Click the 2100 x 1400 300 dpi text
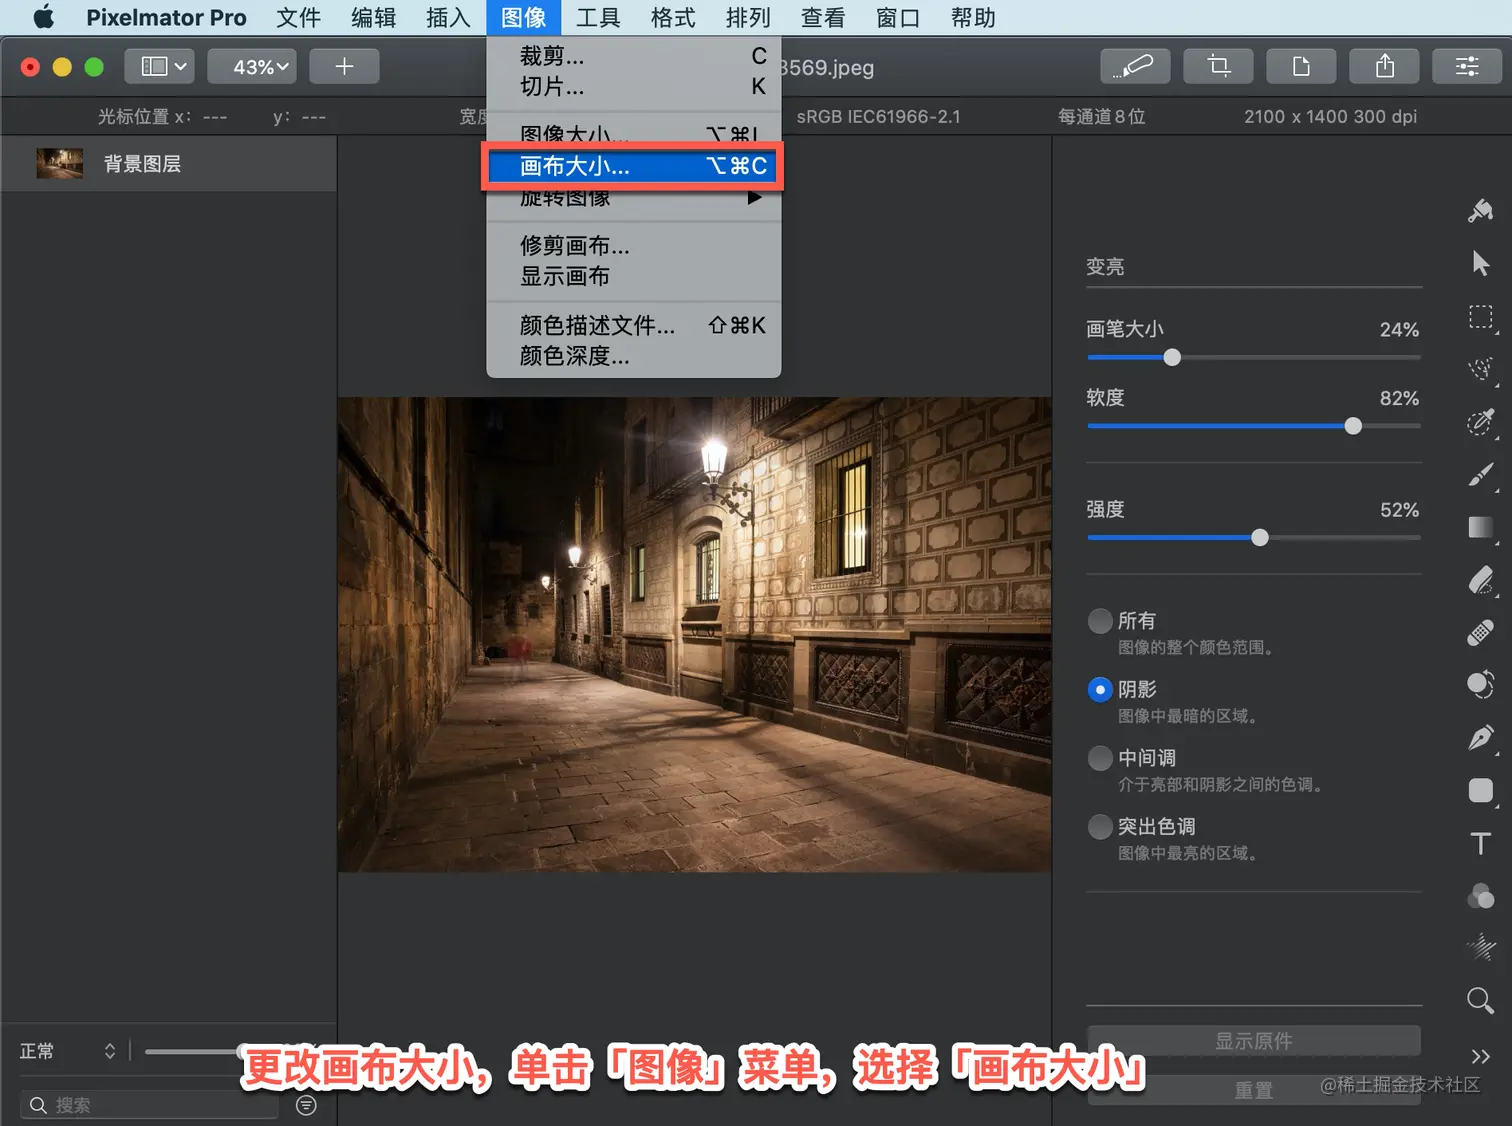This screenshot has width=1512, height=1126. pyautogui.click(x=1330, y=116)
